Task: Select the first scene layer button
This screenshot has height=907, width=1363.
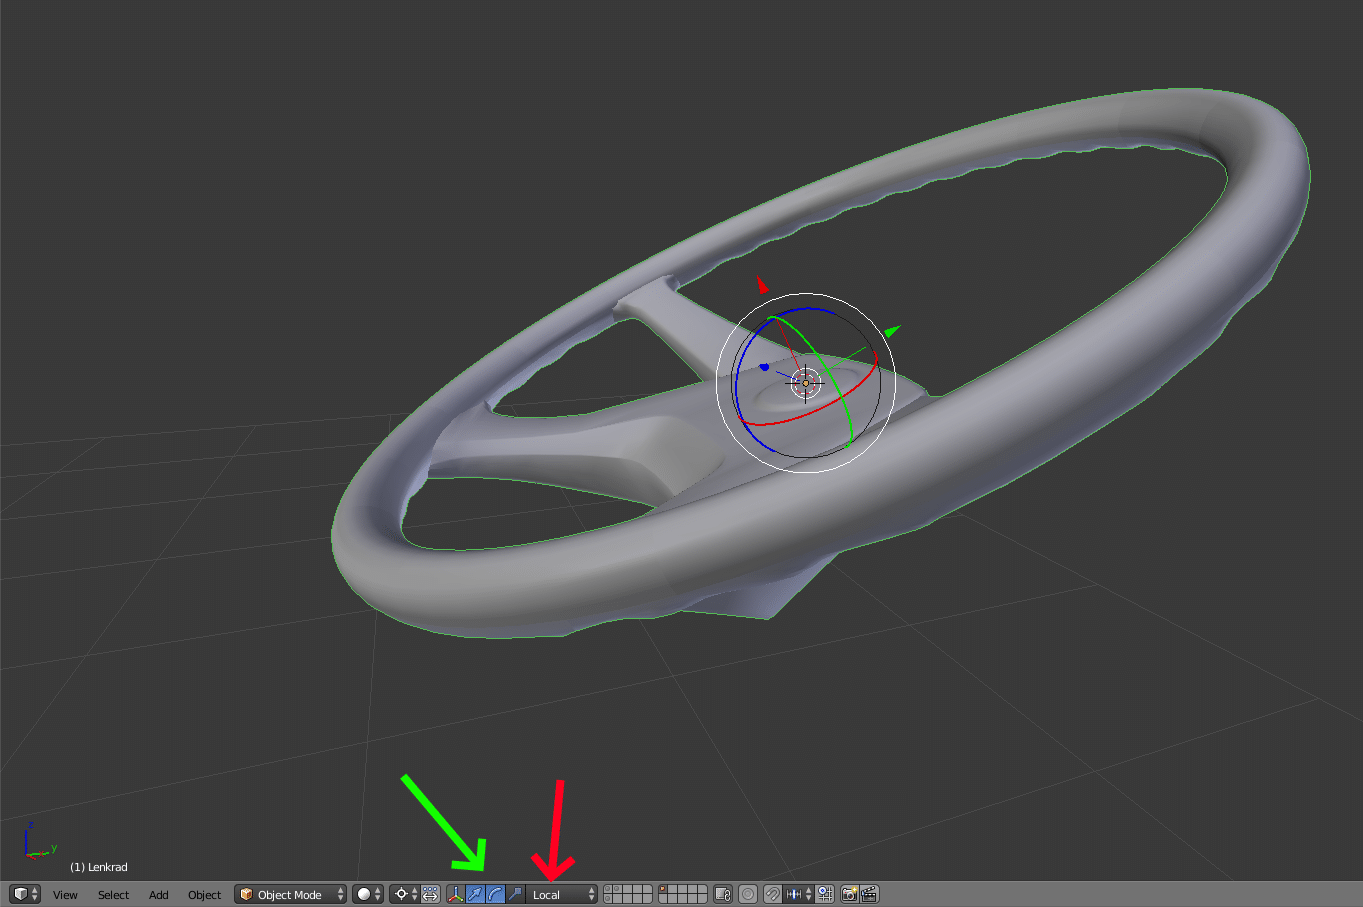Action: coord(609,889)
